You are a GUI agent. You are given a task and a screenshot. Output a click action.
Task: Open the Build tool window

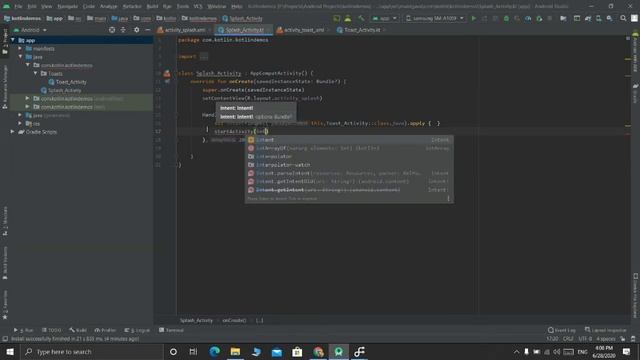click(78, 330)
